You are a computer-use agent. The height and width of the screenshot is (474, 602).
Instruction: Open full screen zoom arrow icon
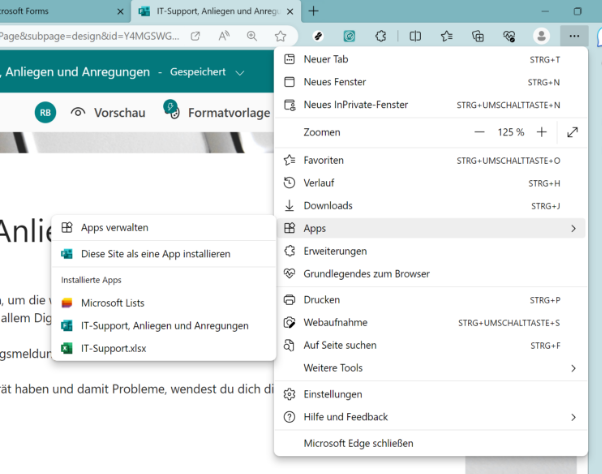[572, 132]
